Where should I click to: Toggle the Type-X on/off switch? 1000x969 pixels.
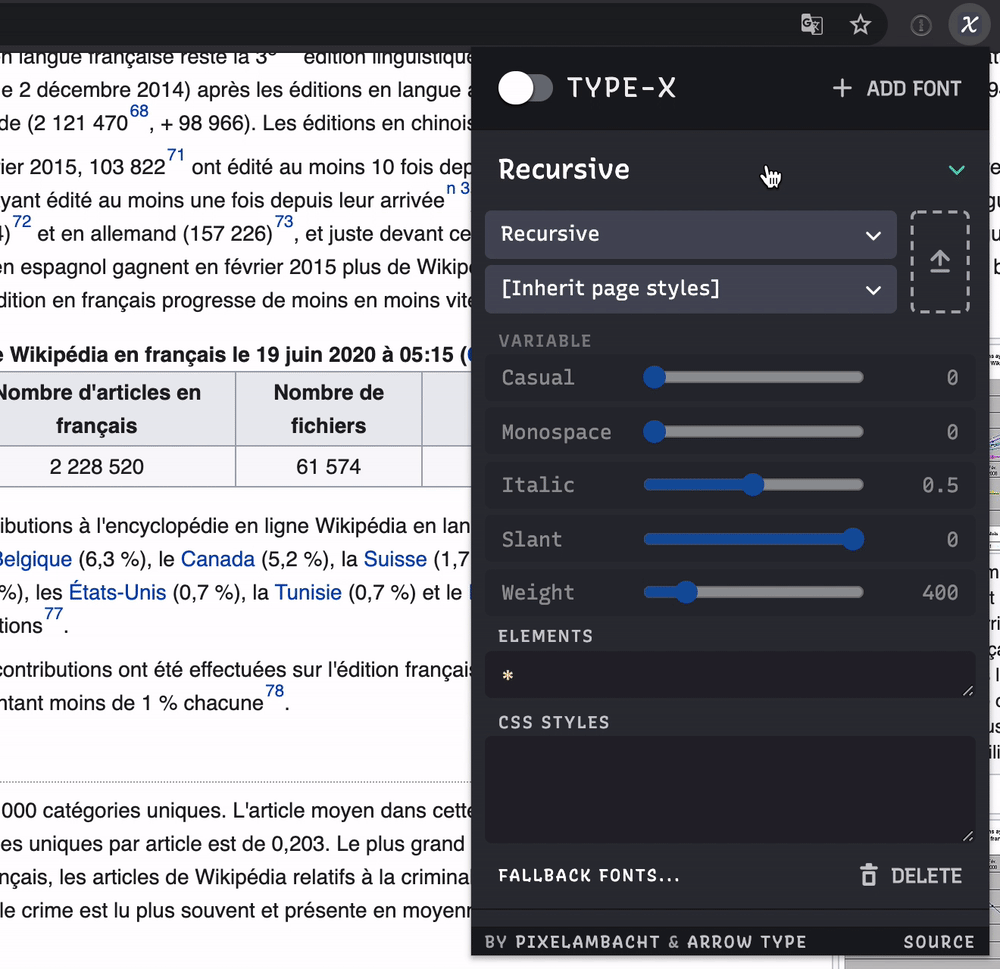[526, 87]
